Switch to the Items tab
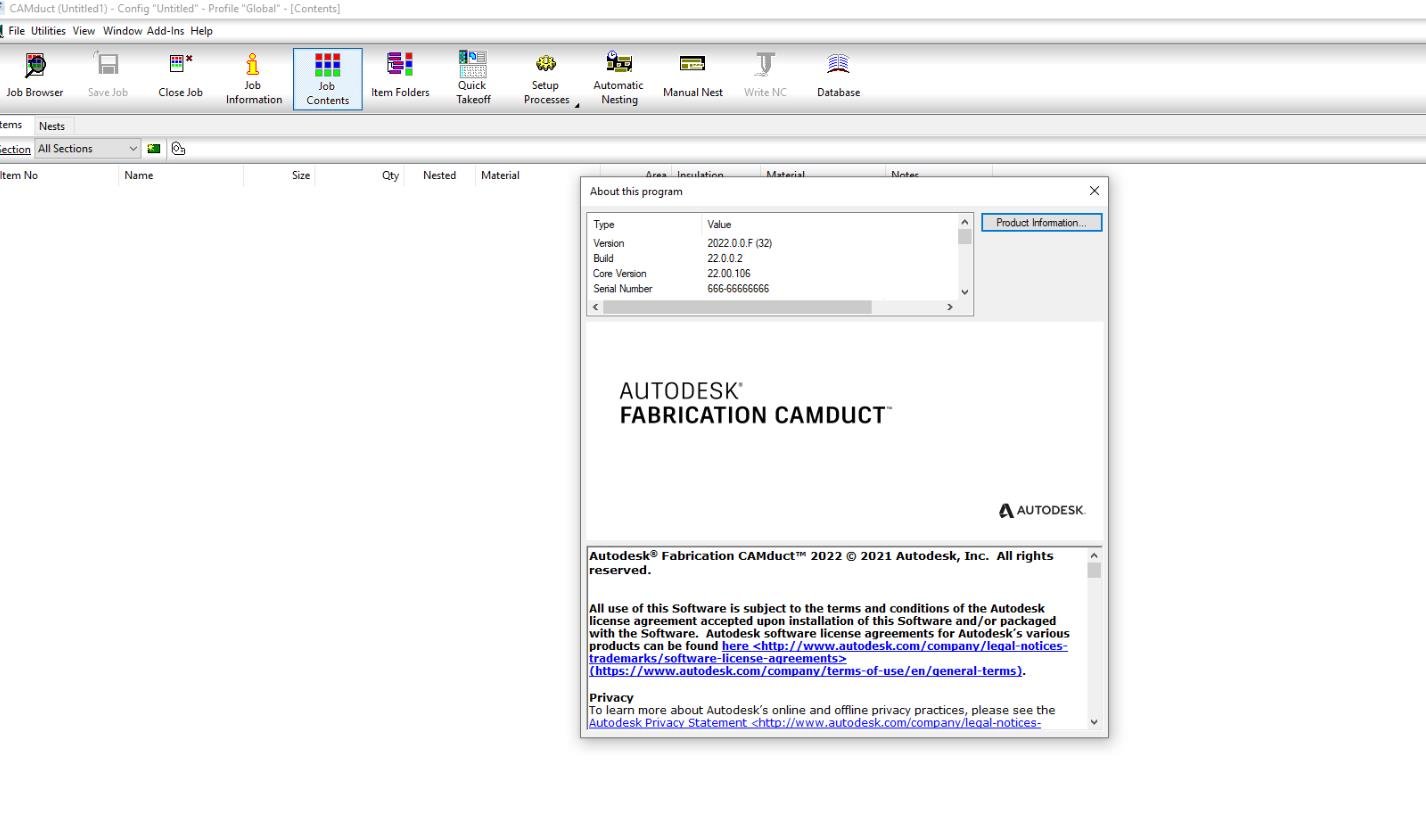This screenshot has width=1426, height=825. point(11,125)
